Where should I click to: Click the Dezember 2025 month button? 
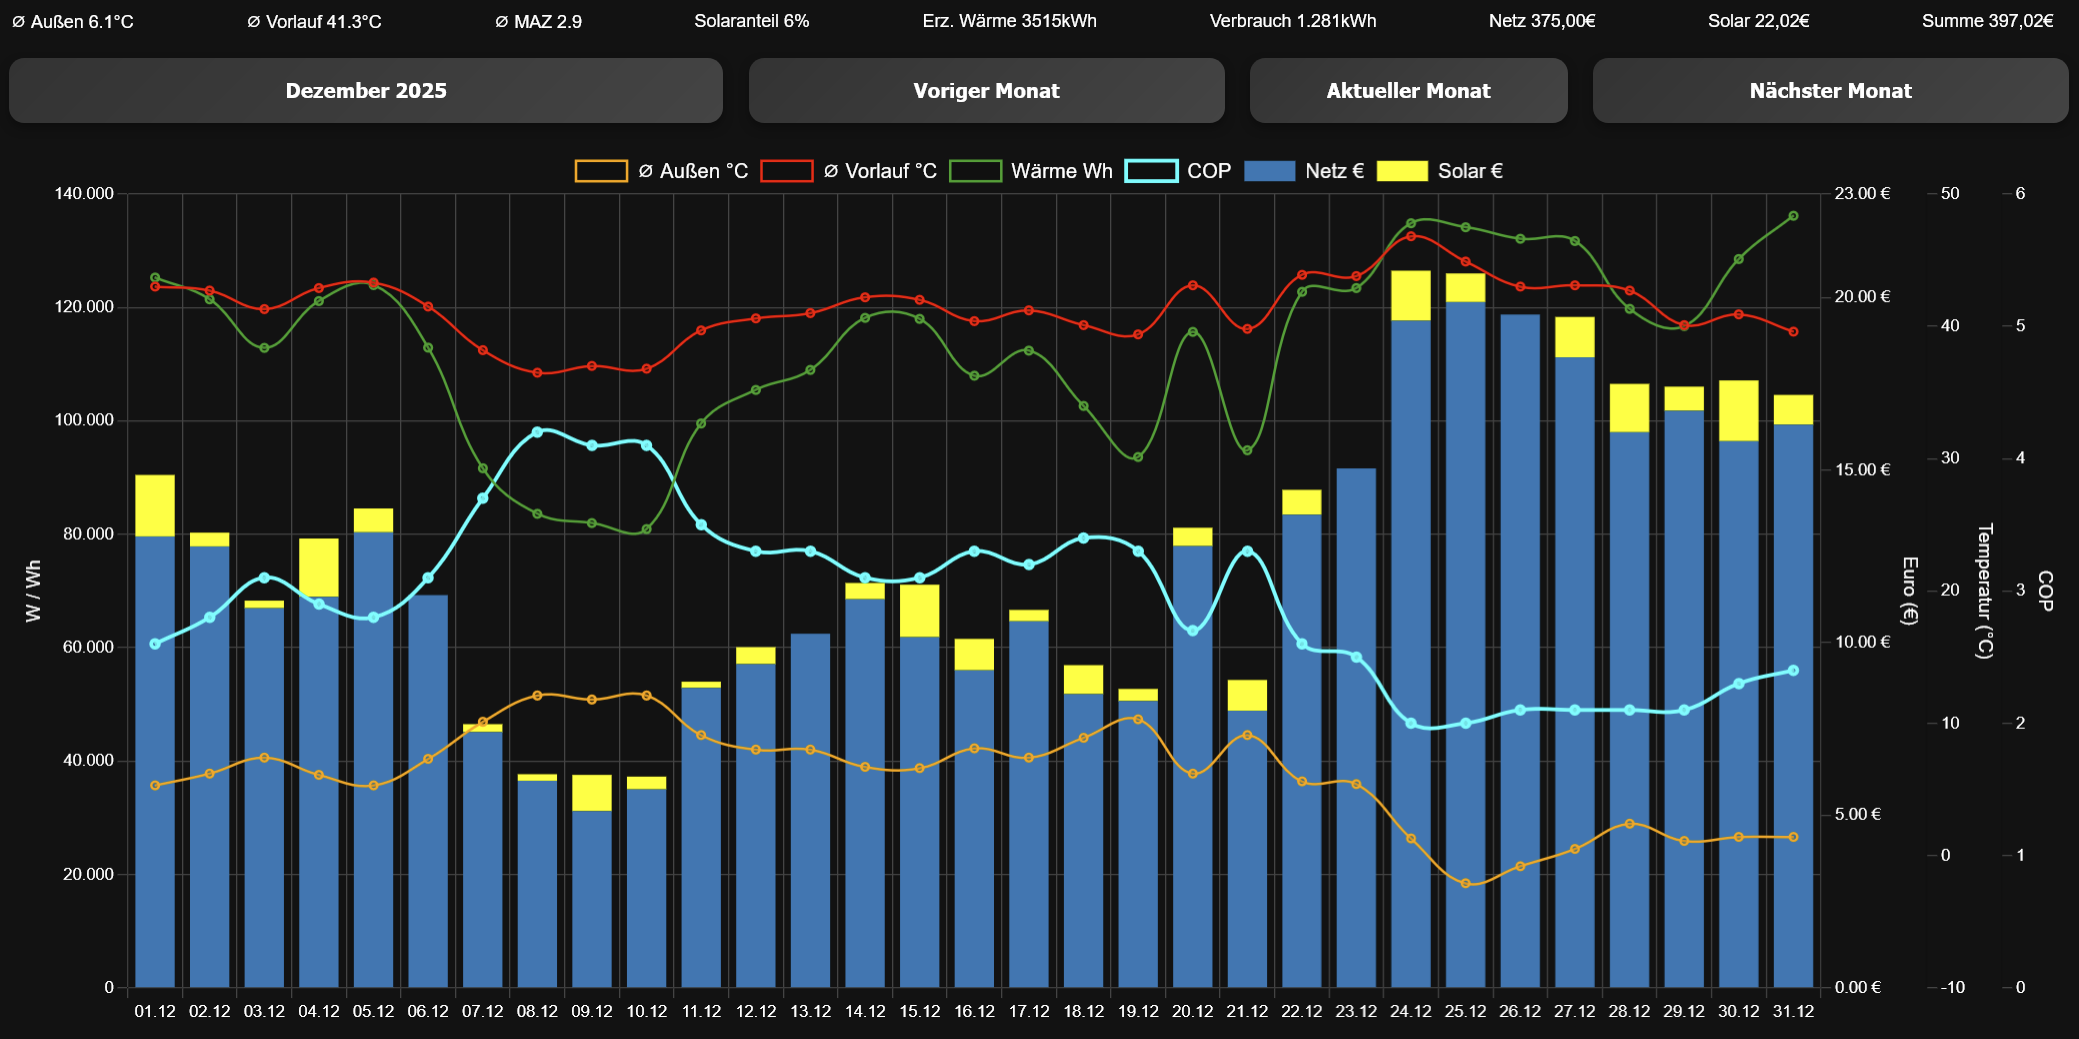click(x=366, y=91)
